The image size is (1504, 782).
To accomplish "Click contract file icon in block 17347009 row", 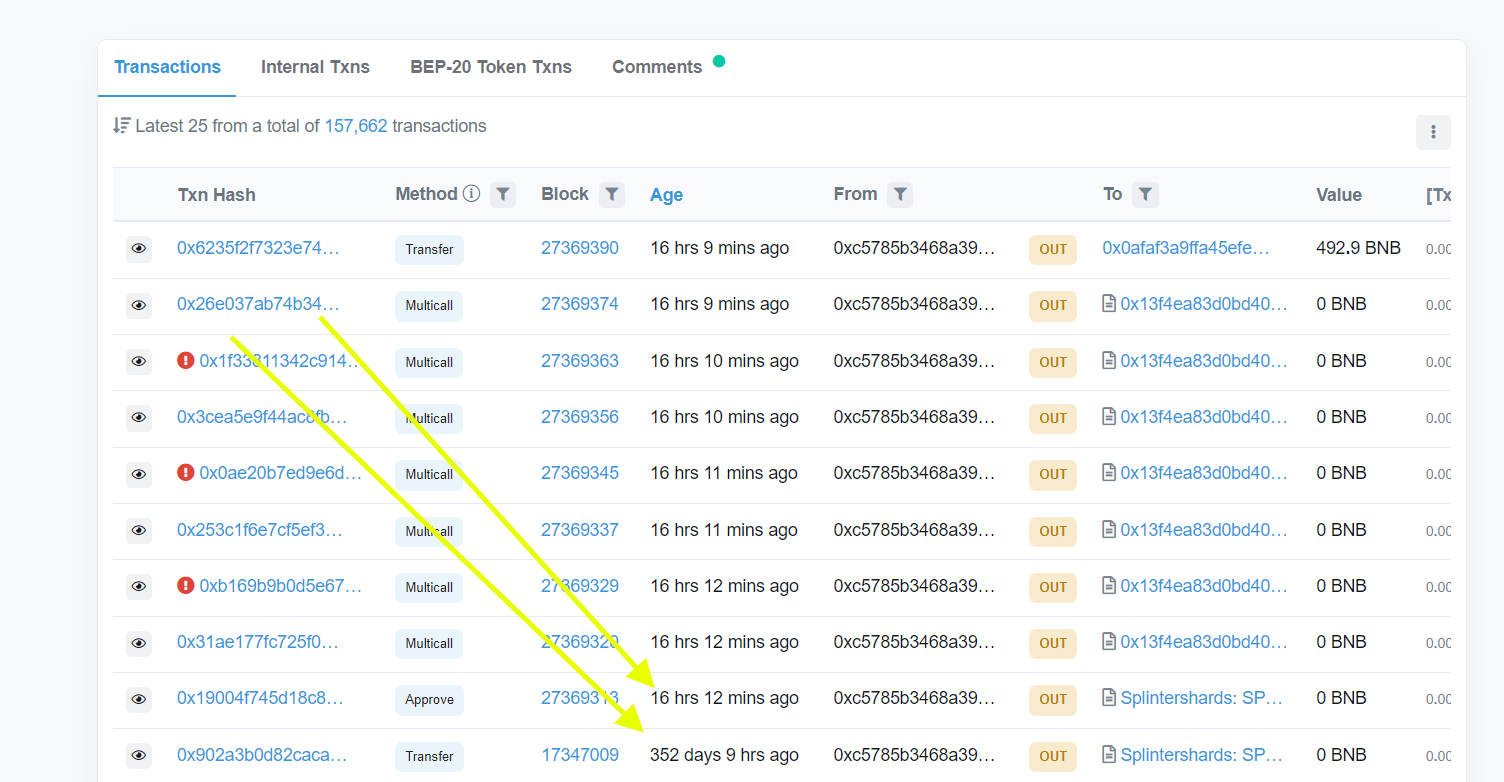I will pyautogui.click(x=1109, y=755).
